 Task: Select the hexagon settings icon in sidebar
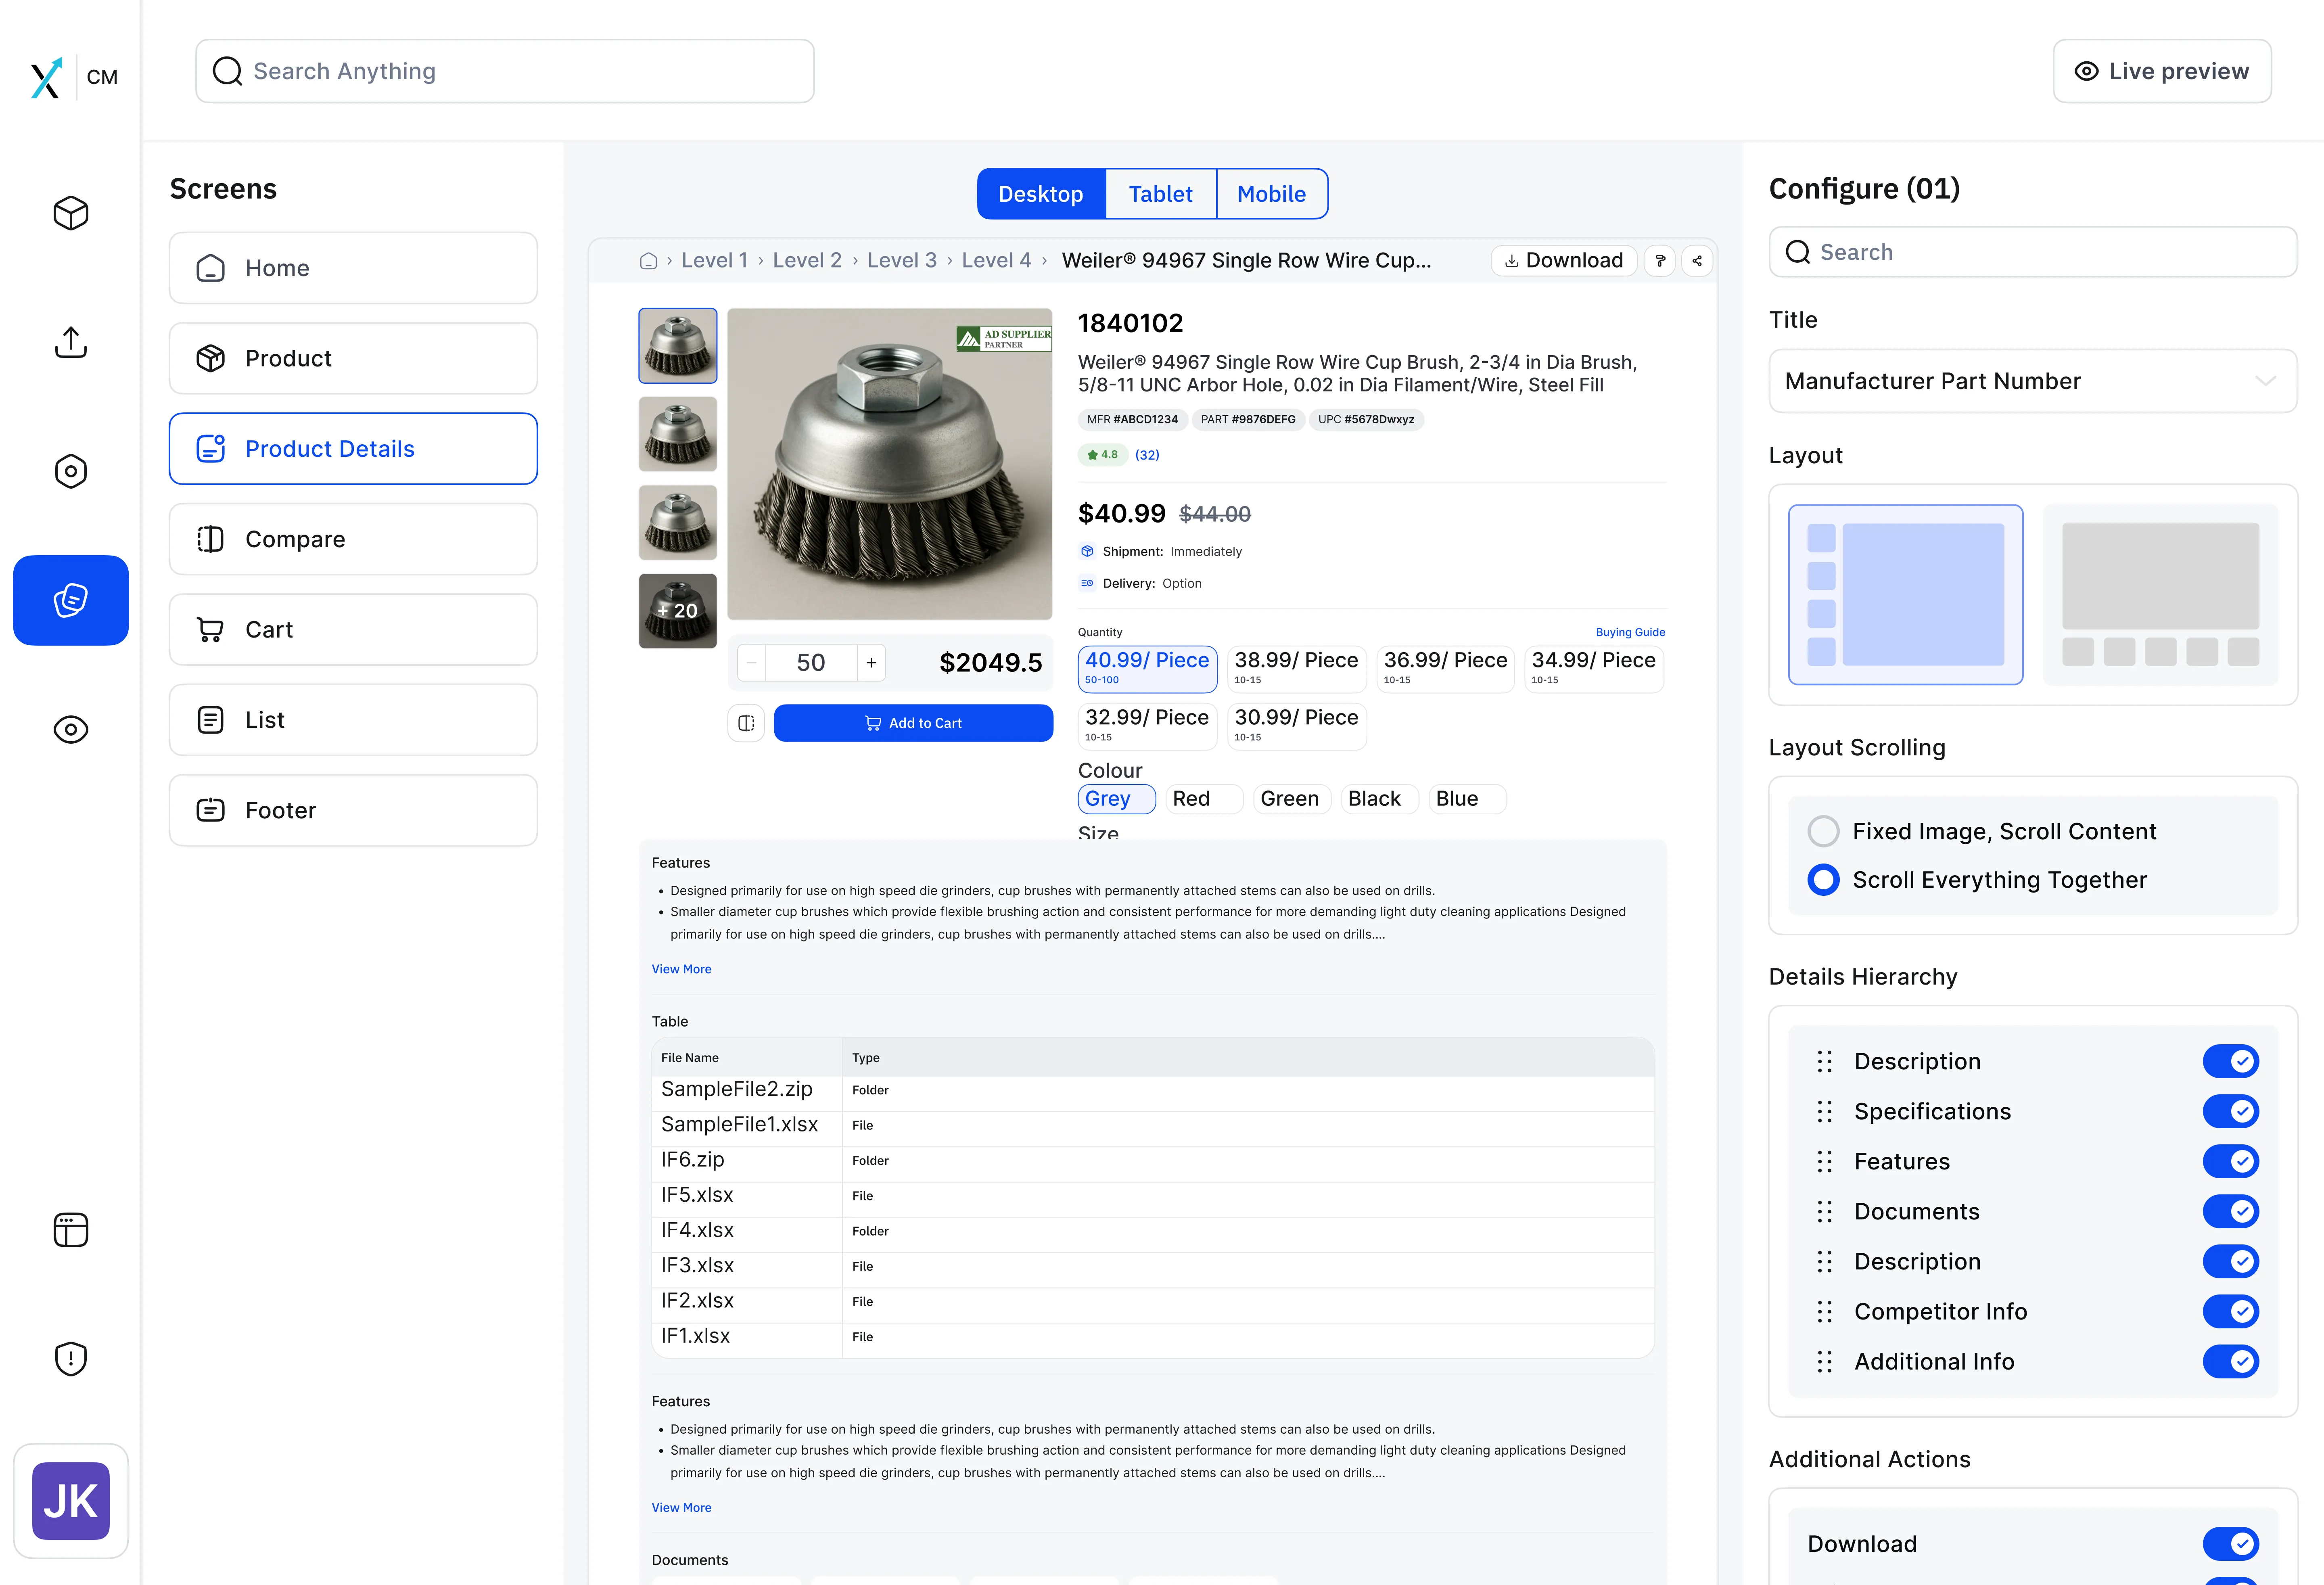tap(71, 471)
